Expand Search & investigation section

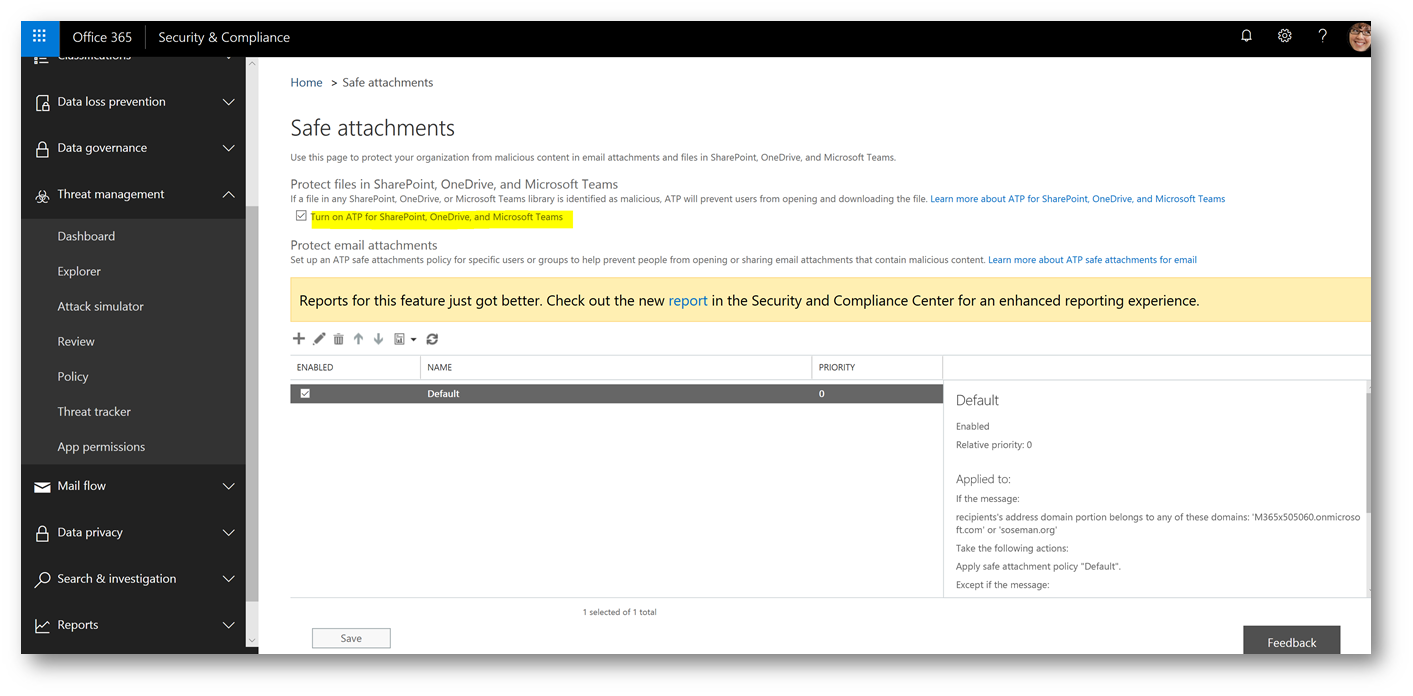tap(228, 579)
